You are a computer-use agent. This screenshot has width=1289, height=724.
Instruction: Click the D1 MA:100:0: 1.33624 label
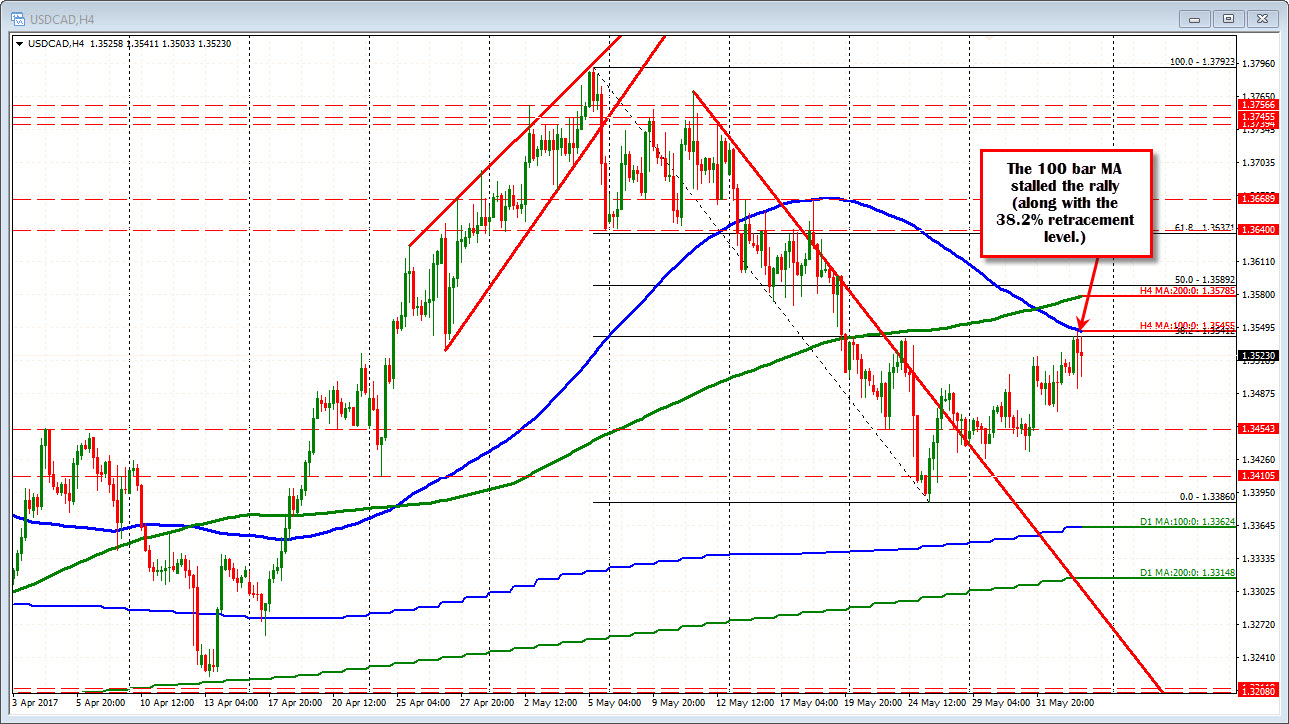1188,522
